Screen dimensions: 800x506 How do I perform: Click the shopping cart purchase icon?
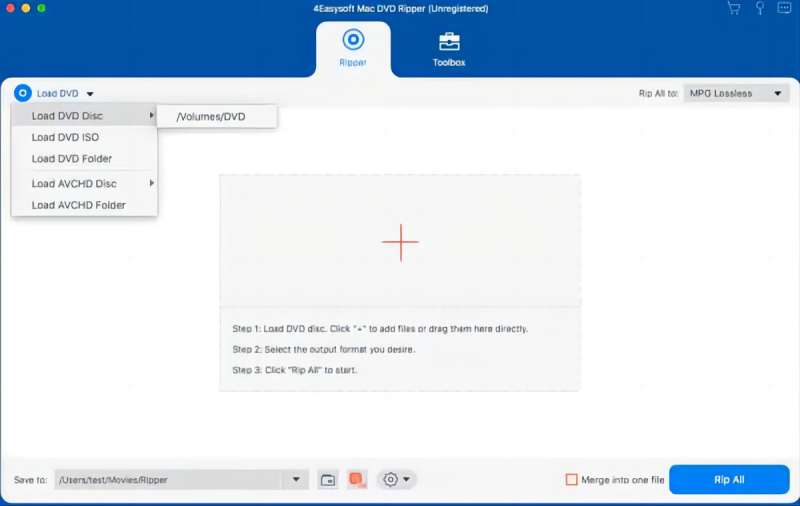(734, 8)
